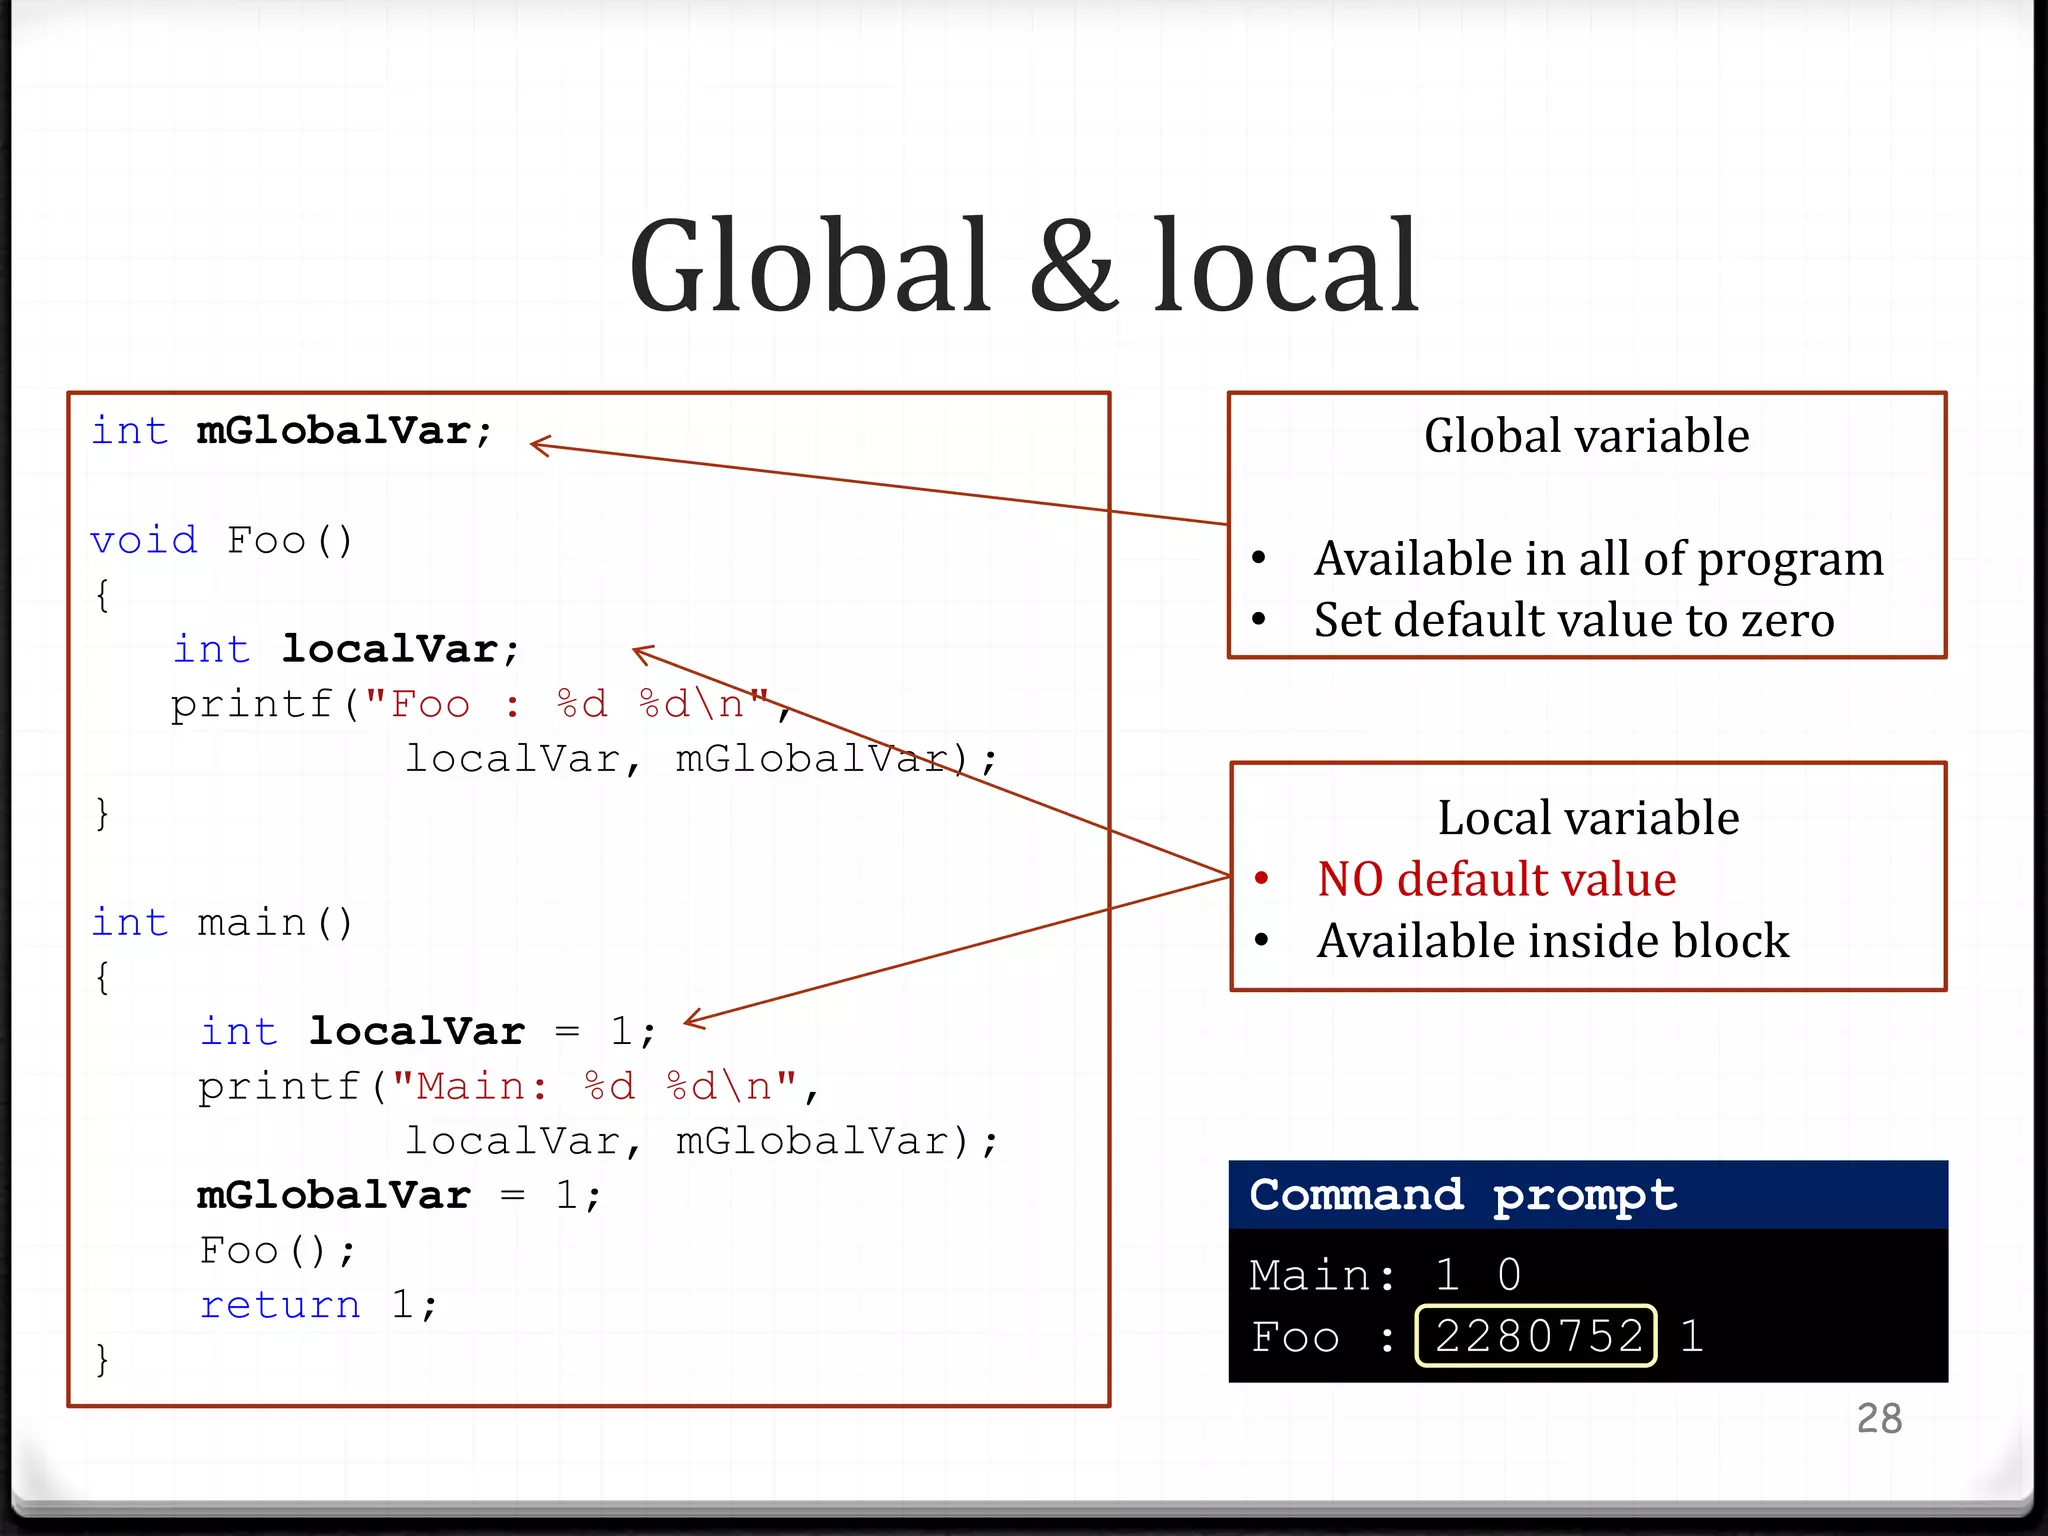Select the code line "int mGlobalVar;"
Screen dimensions: 2048x1536
pos(292,431)
